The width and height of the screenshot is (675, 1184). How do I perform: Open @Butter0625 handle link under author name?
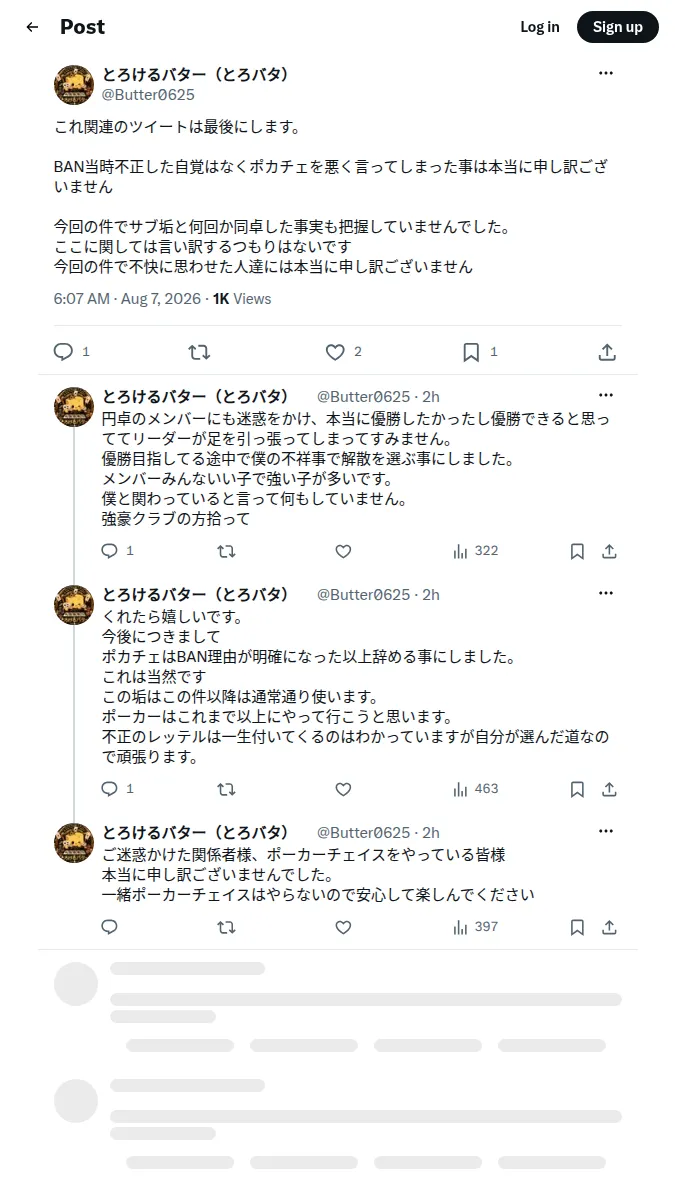pyautogui.click(x=148, y=95)
